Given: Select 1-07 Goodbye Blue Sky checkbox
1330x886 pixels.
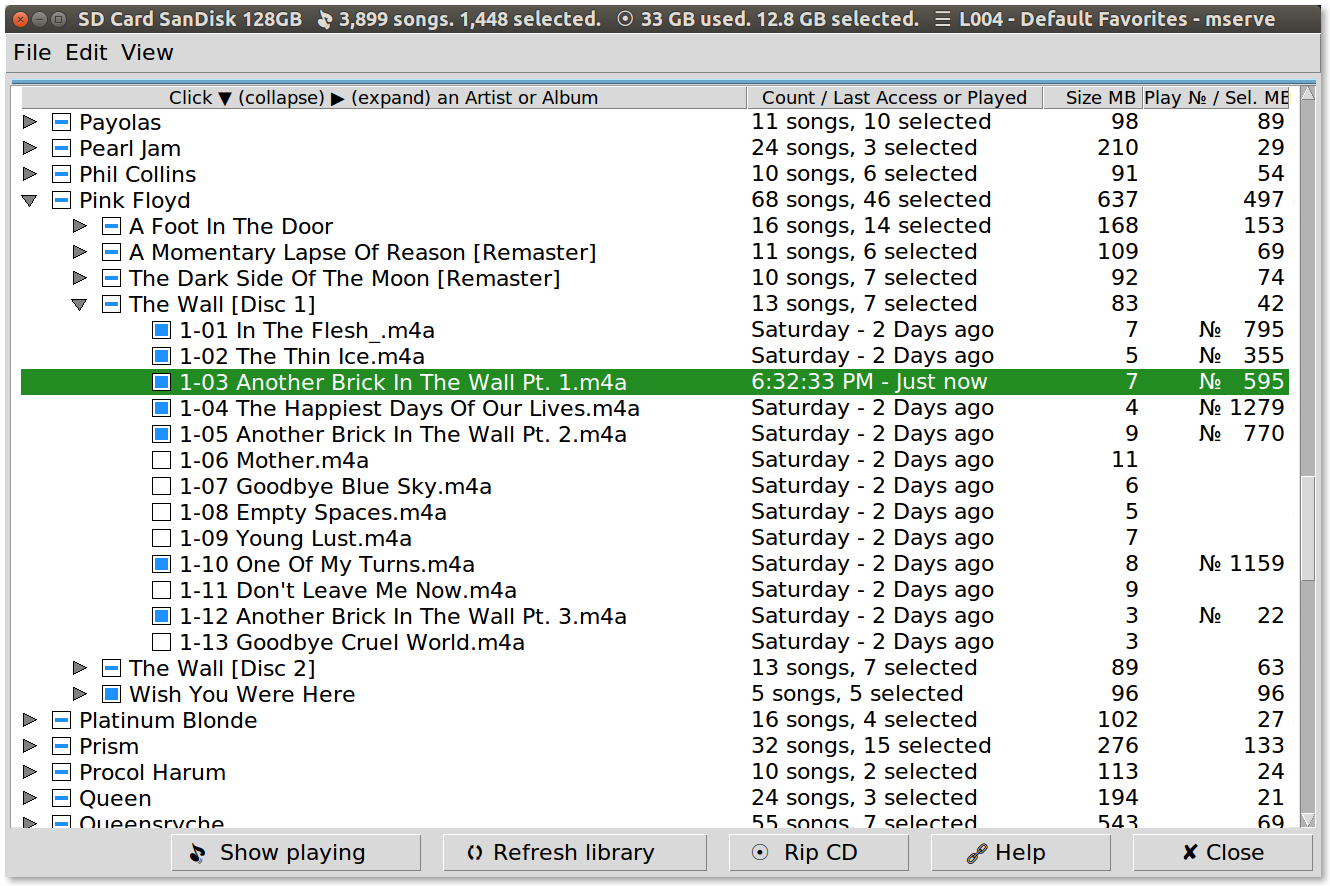Looking at the screenshot, I should click(x=161, y=486).
